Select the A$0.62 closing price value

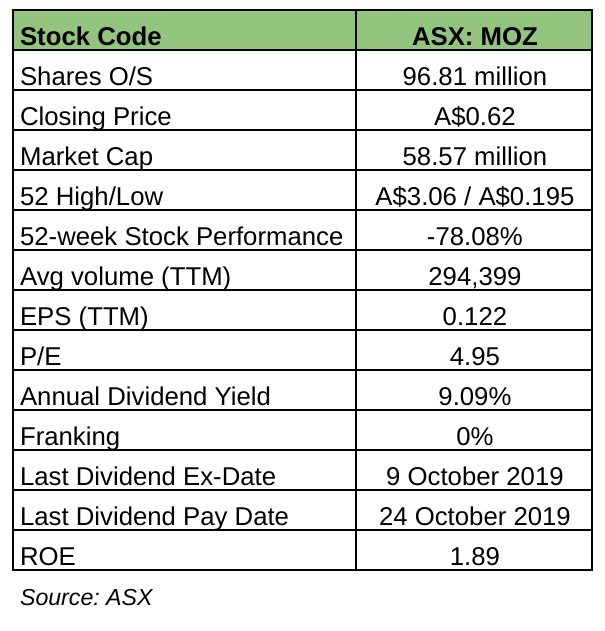pos(475,116)
